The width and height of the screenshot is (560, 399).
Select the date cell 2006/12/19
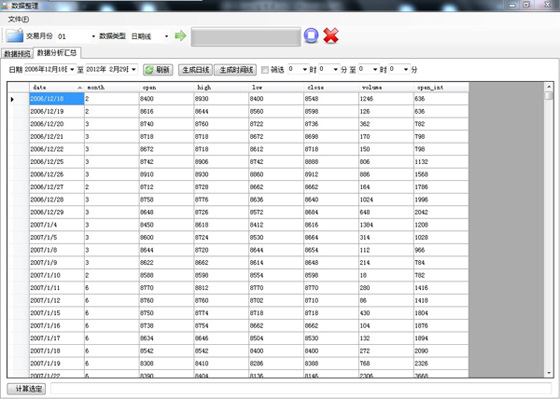[x=57, y=111]
